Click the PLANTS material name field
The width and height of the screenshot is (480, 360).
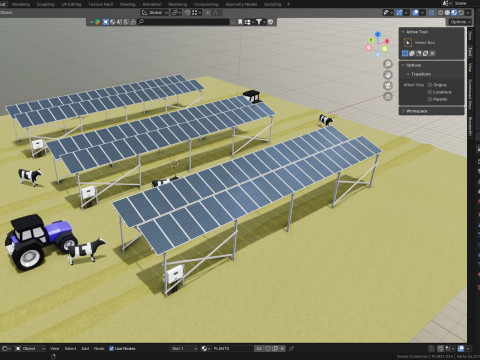click(232, 348)
